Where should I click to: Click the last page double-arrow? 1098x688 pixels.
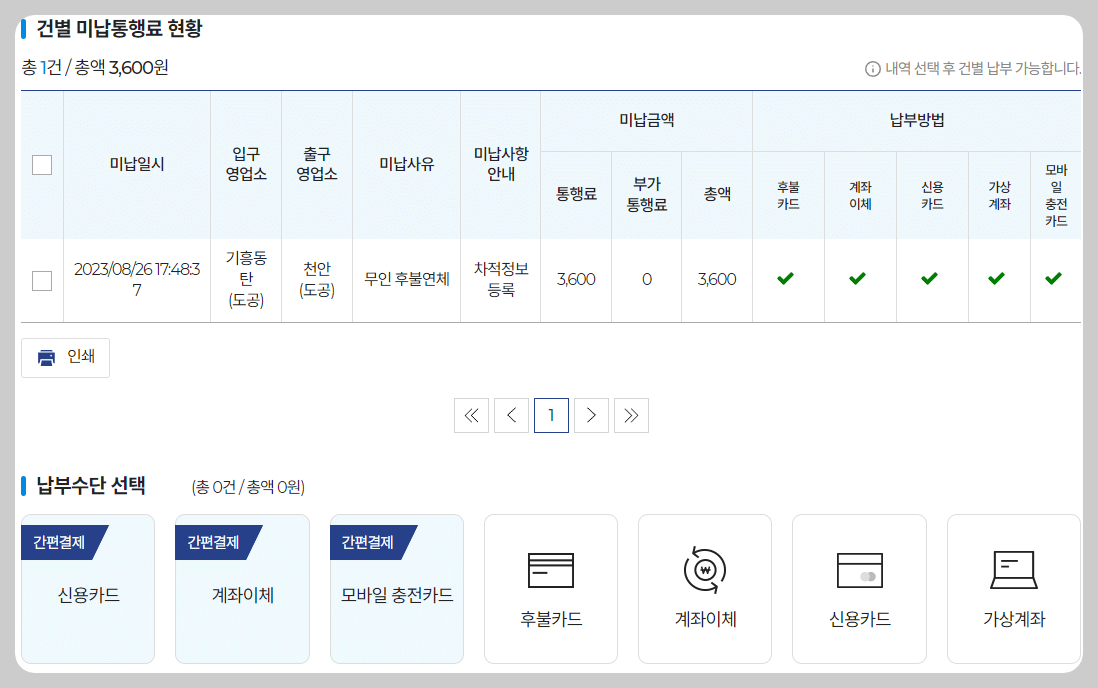coord(631,415)
